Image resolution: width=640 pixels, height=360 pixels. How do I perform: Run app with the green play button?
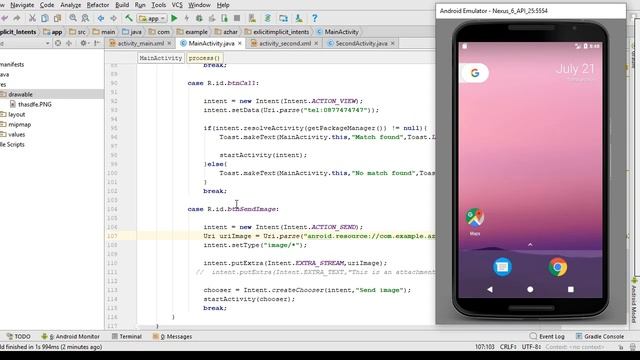(x=174, y=18)
